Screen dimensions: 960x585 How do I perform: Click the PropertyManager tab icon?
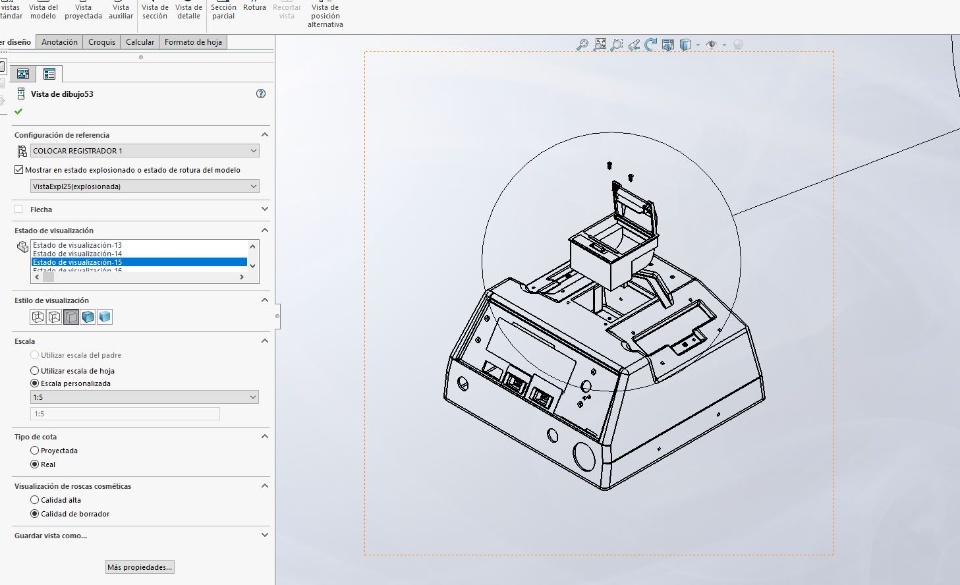pos(49,74)
